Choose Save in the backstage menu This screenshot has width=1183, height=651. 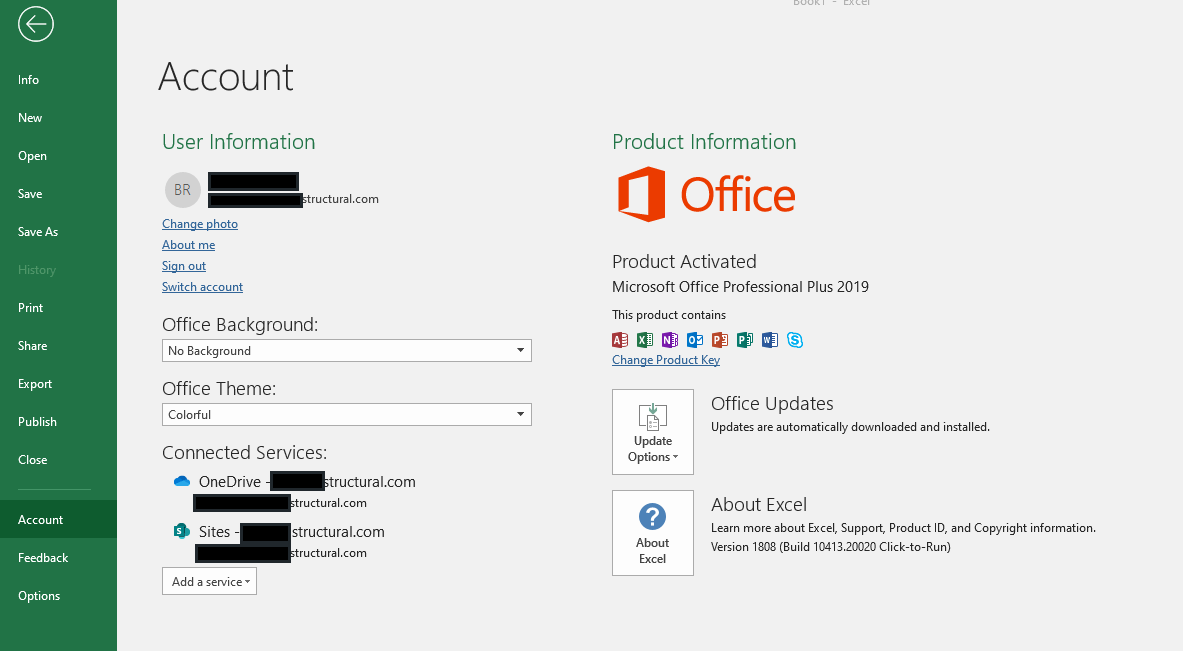(30, 194)
